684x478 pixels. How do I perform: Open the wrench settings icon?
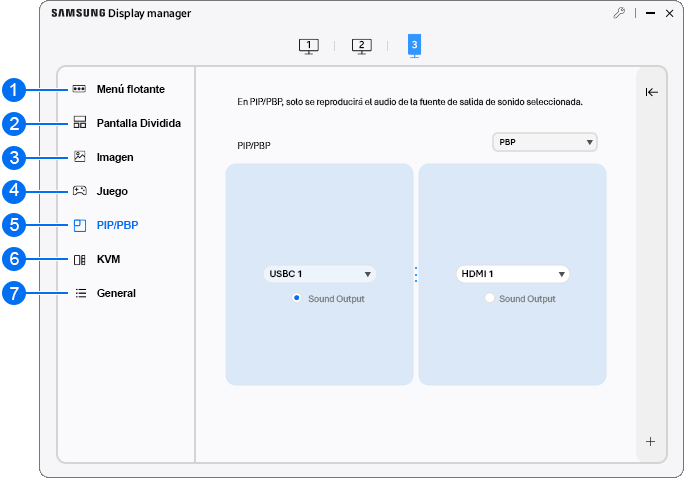pos(619,14)
